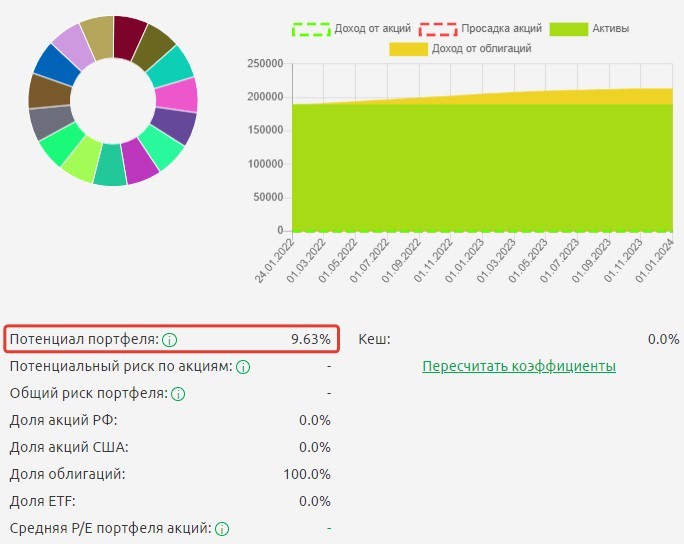
Task: Click Пересчитать коэффициенты link
Action: tap(519, 366)
